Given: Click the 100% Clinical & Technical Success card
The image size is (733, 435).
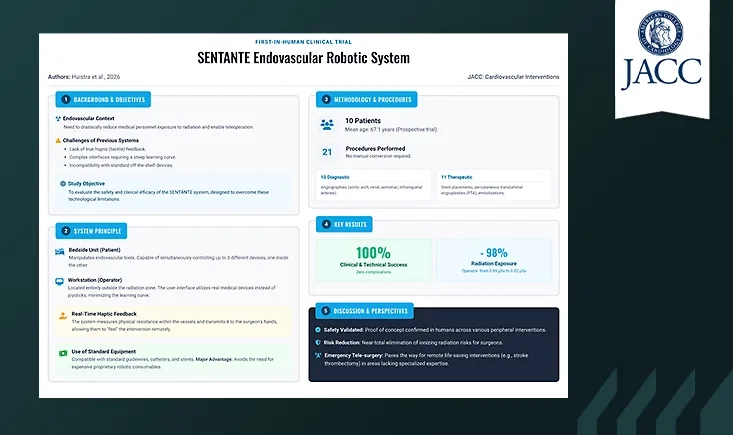Looking at the screenshot, I should [374, 260].
